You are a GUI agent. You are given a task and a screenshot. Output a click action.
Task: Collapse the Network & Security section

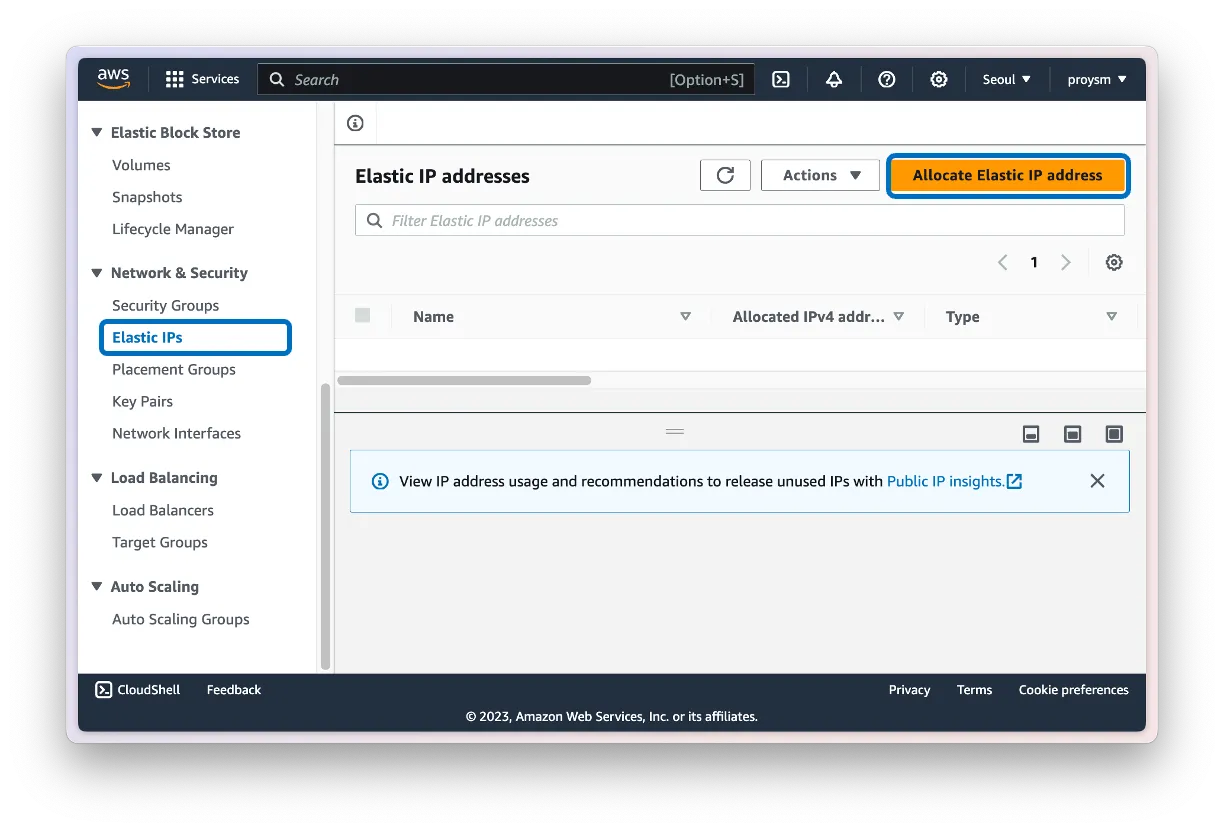[97, 272]
